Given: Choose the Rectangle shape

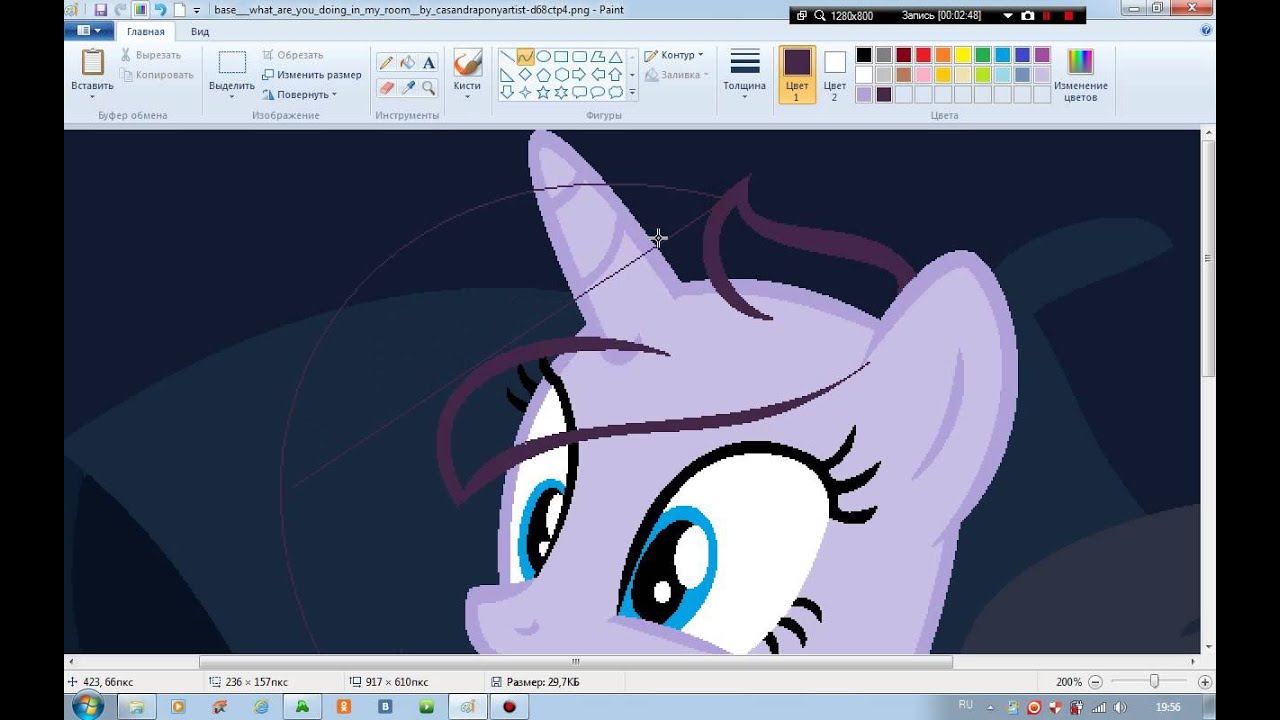Looking at the screenshot, I should [561, 57].
